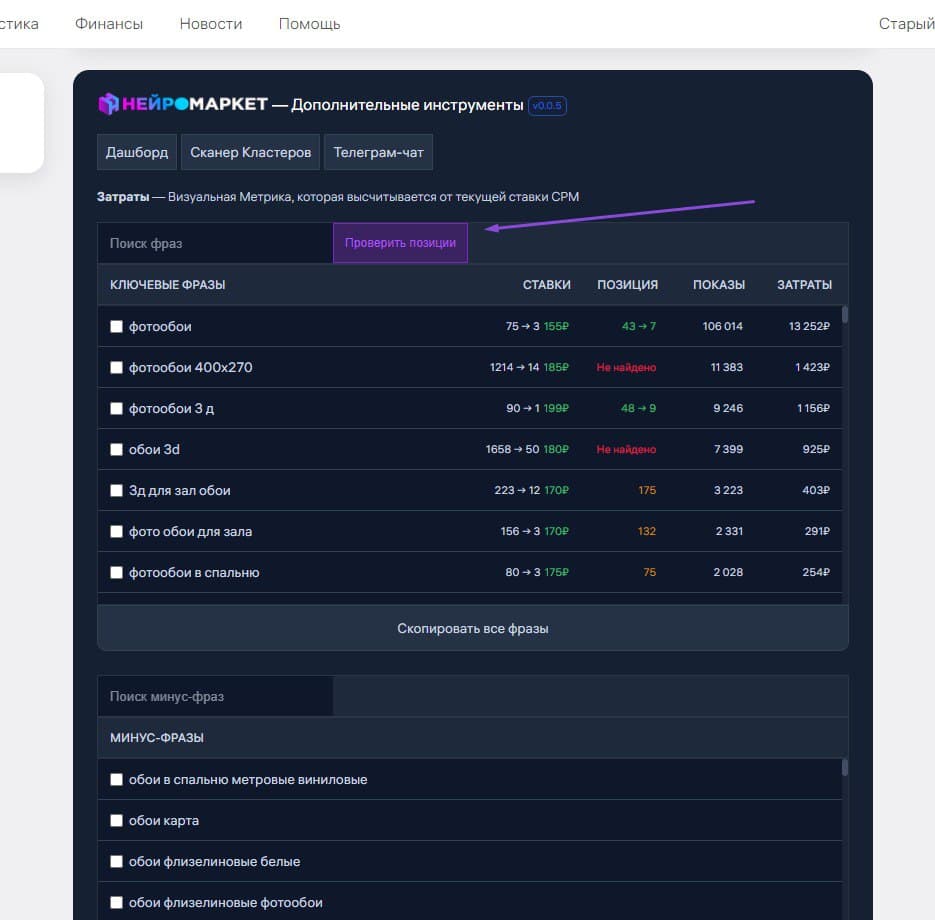The width and height of the screenshot is (935, 920).
Task: Click the 254₽ cost value
Action: click(816, 572)
